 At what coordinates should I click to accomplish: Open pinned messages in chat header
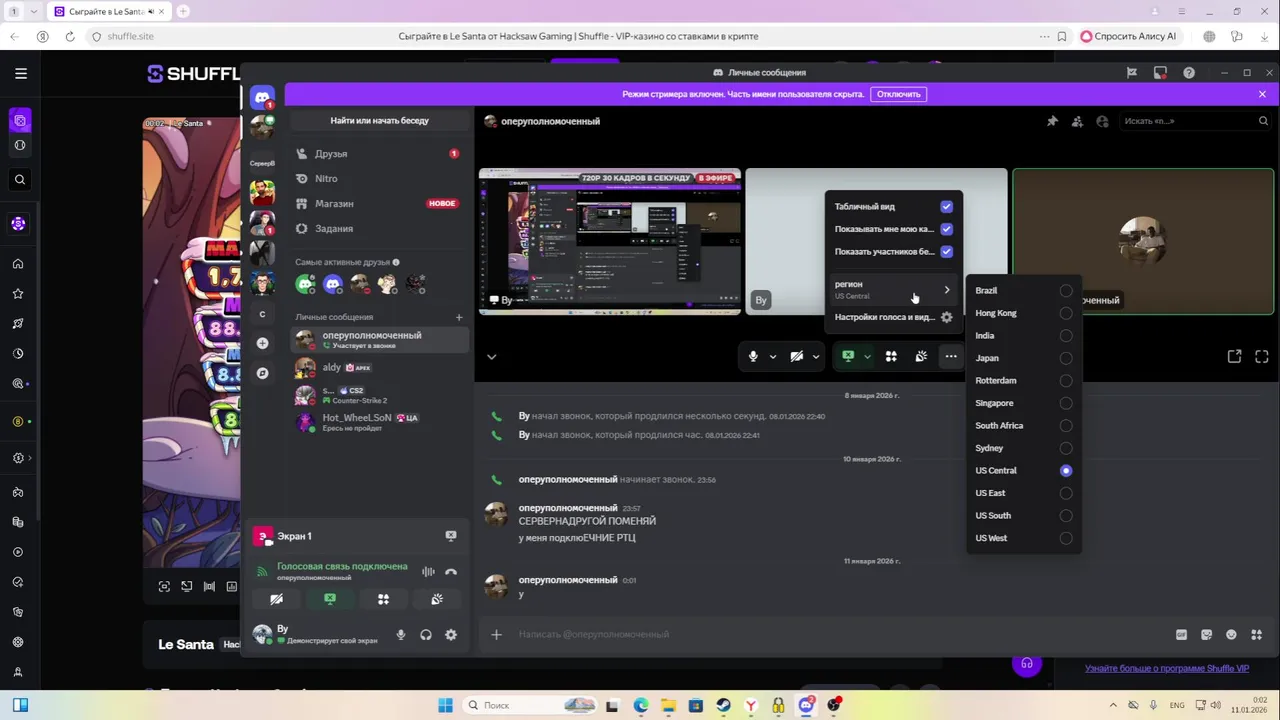pos(1052,121)
